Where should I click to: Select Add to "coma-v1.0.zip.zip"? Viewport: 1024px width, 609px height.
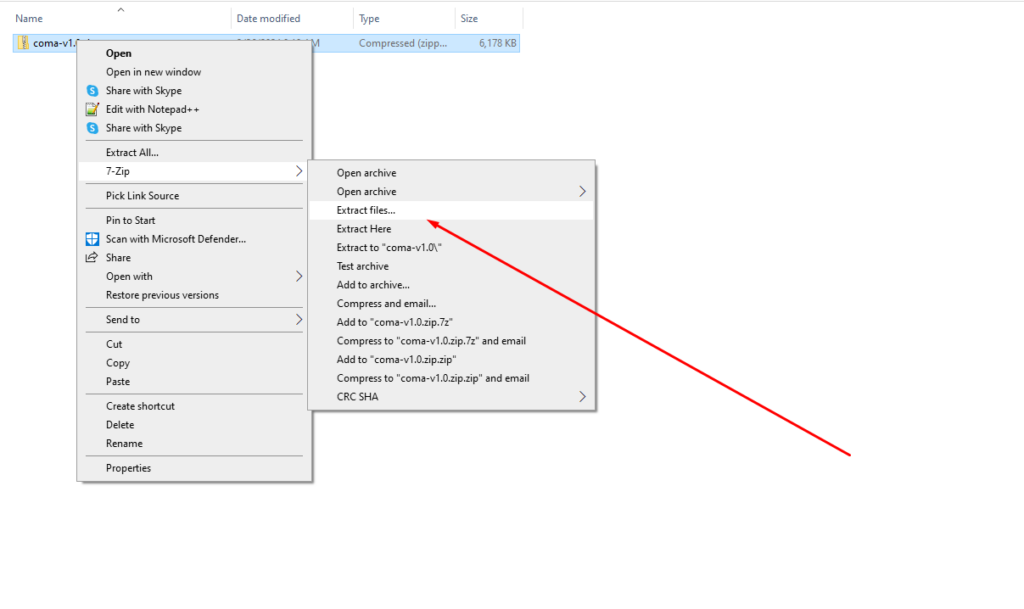pos(396,360)
